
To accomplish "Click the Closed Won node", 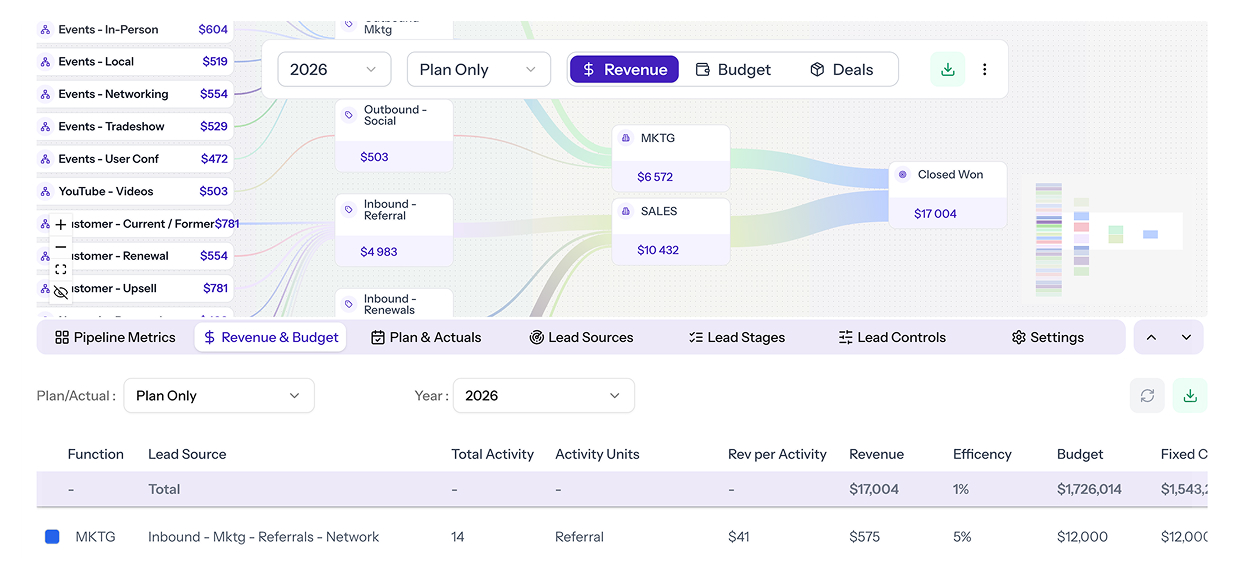I will point(947,194).
